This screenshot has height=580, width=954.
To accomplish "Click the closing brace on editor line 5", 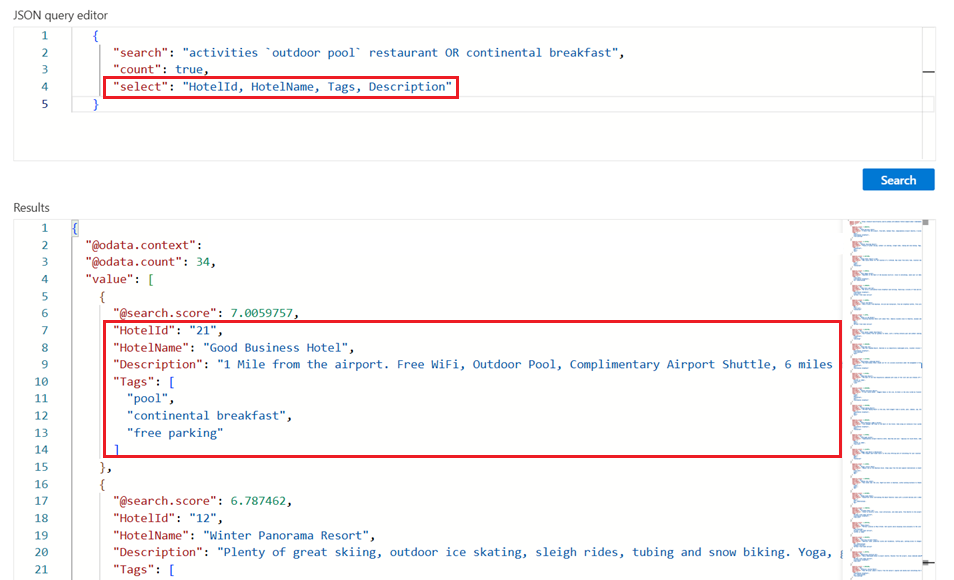I will (x=95, y=104).
